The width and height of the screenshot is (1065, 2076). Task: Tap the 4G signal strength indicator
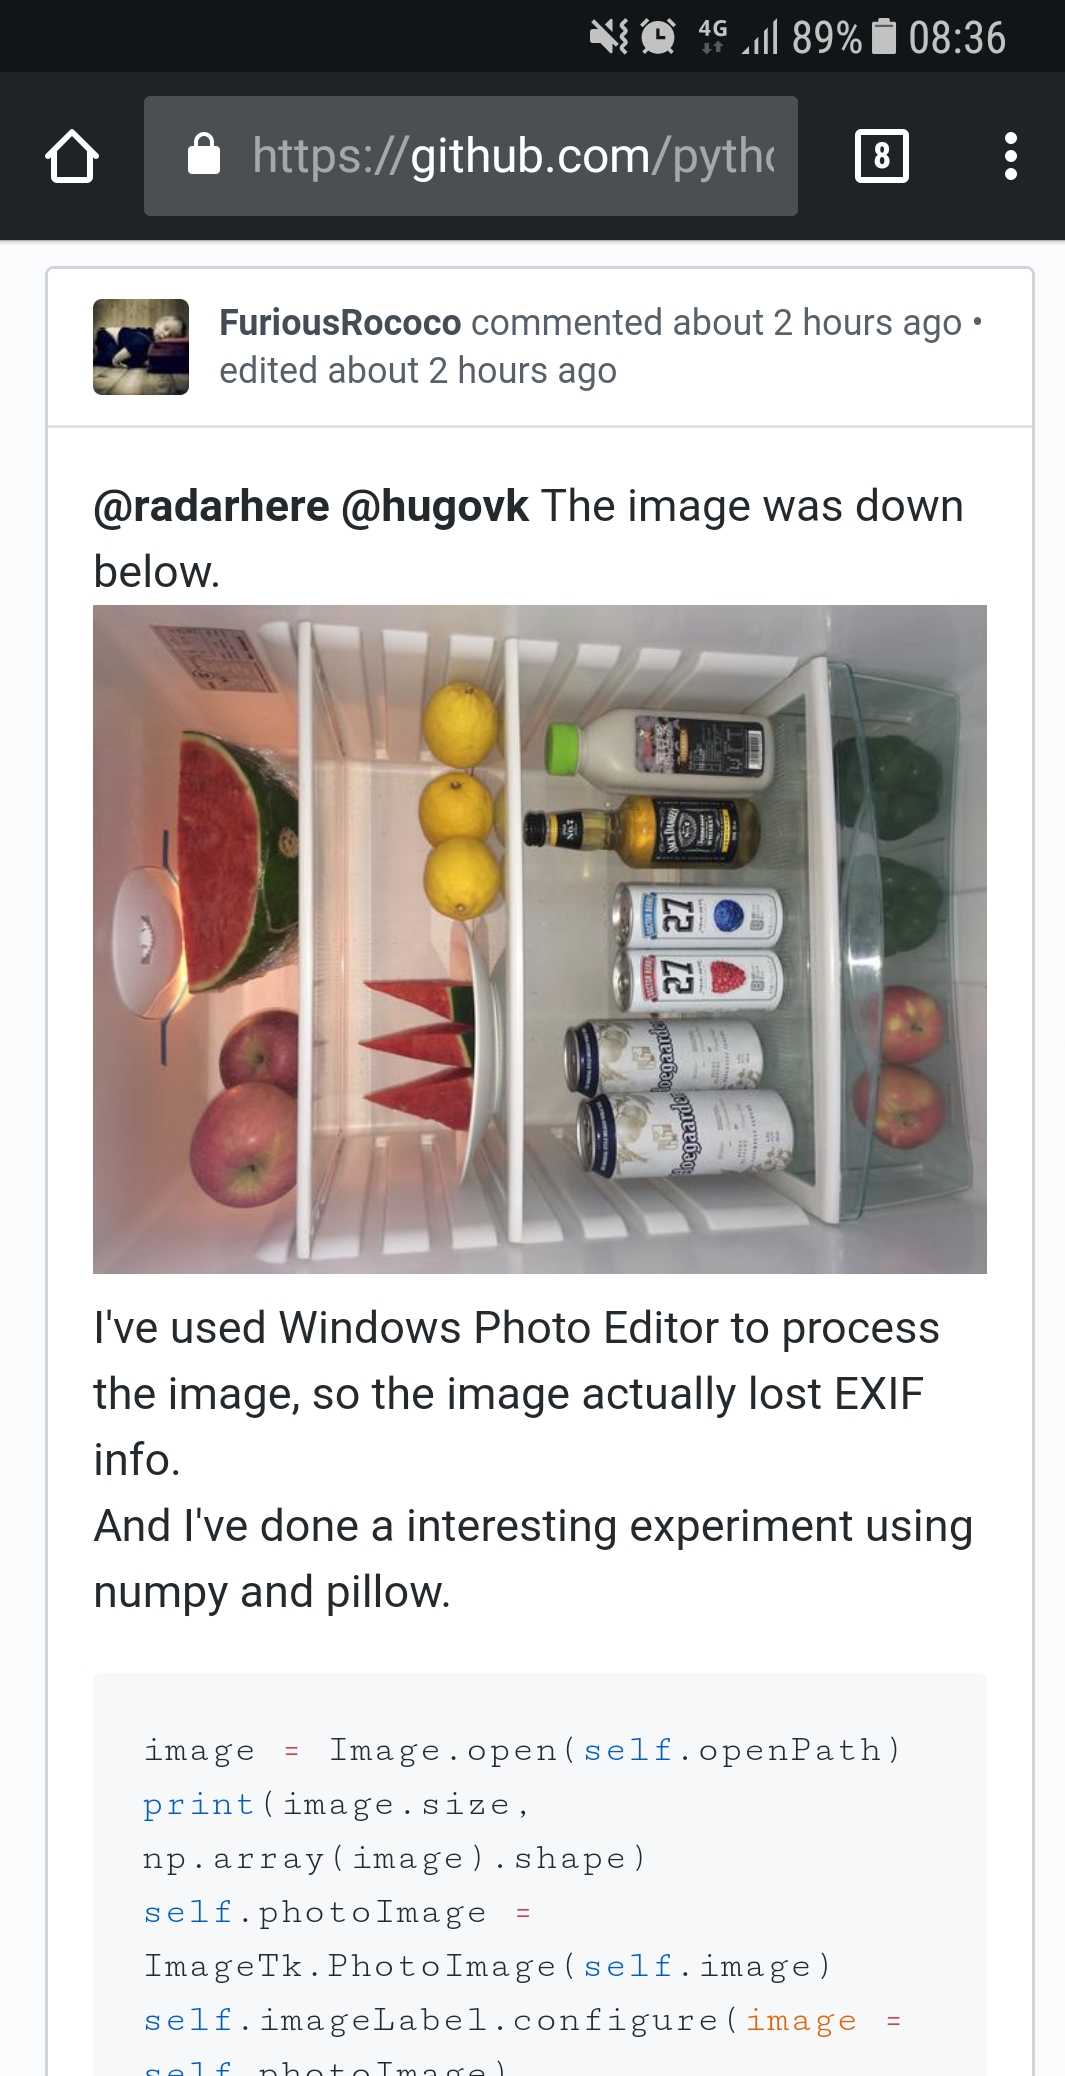click(739, 37)
